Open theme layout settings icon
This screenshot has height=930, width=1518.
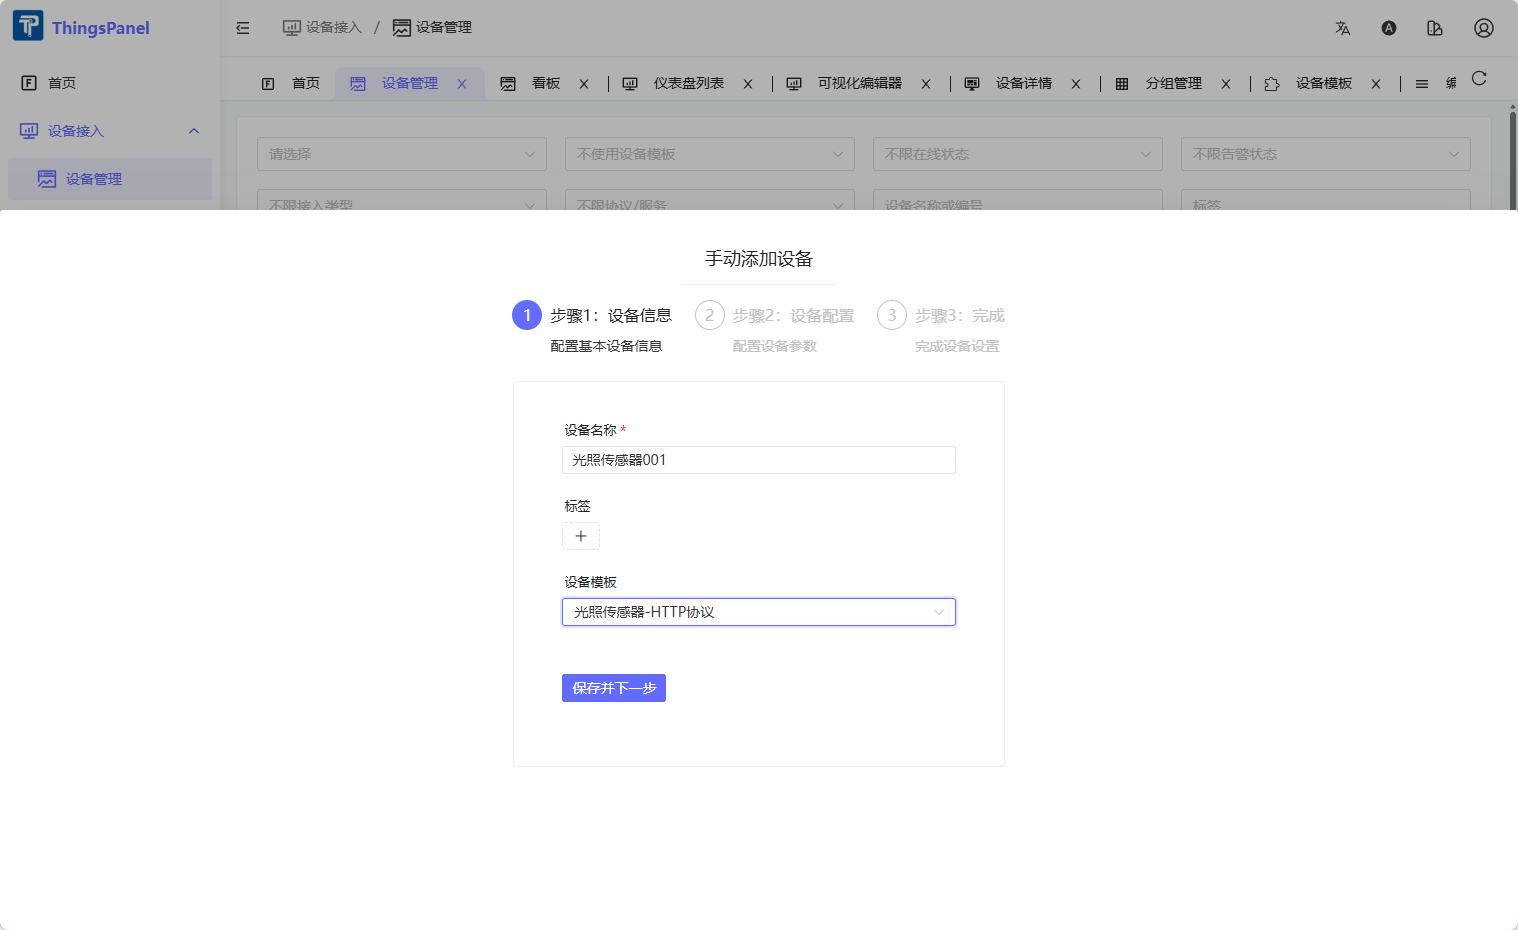pos(1435,28)
